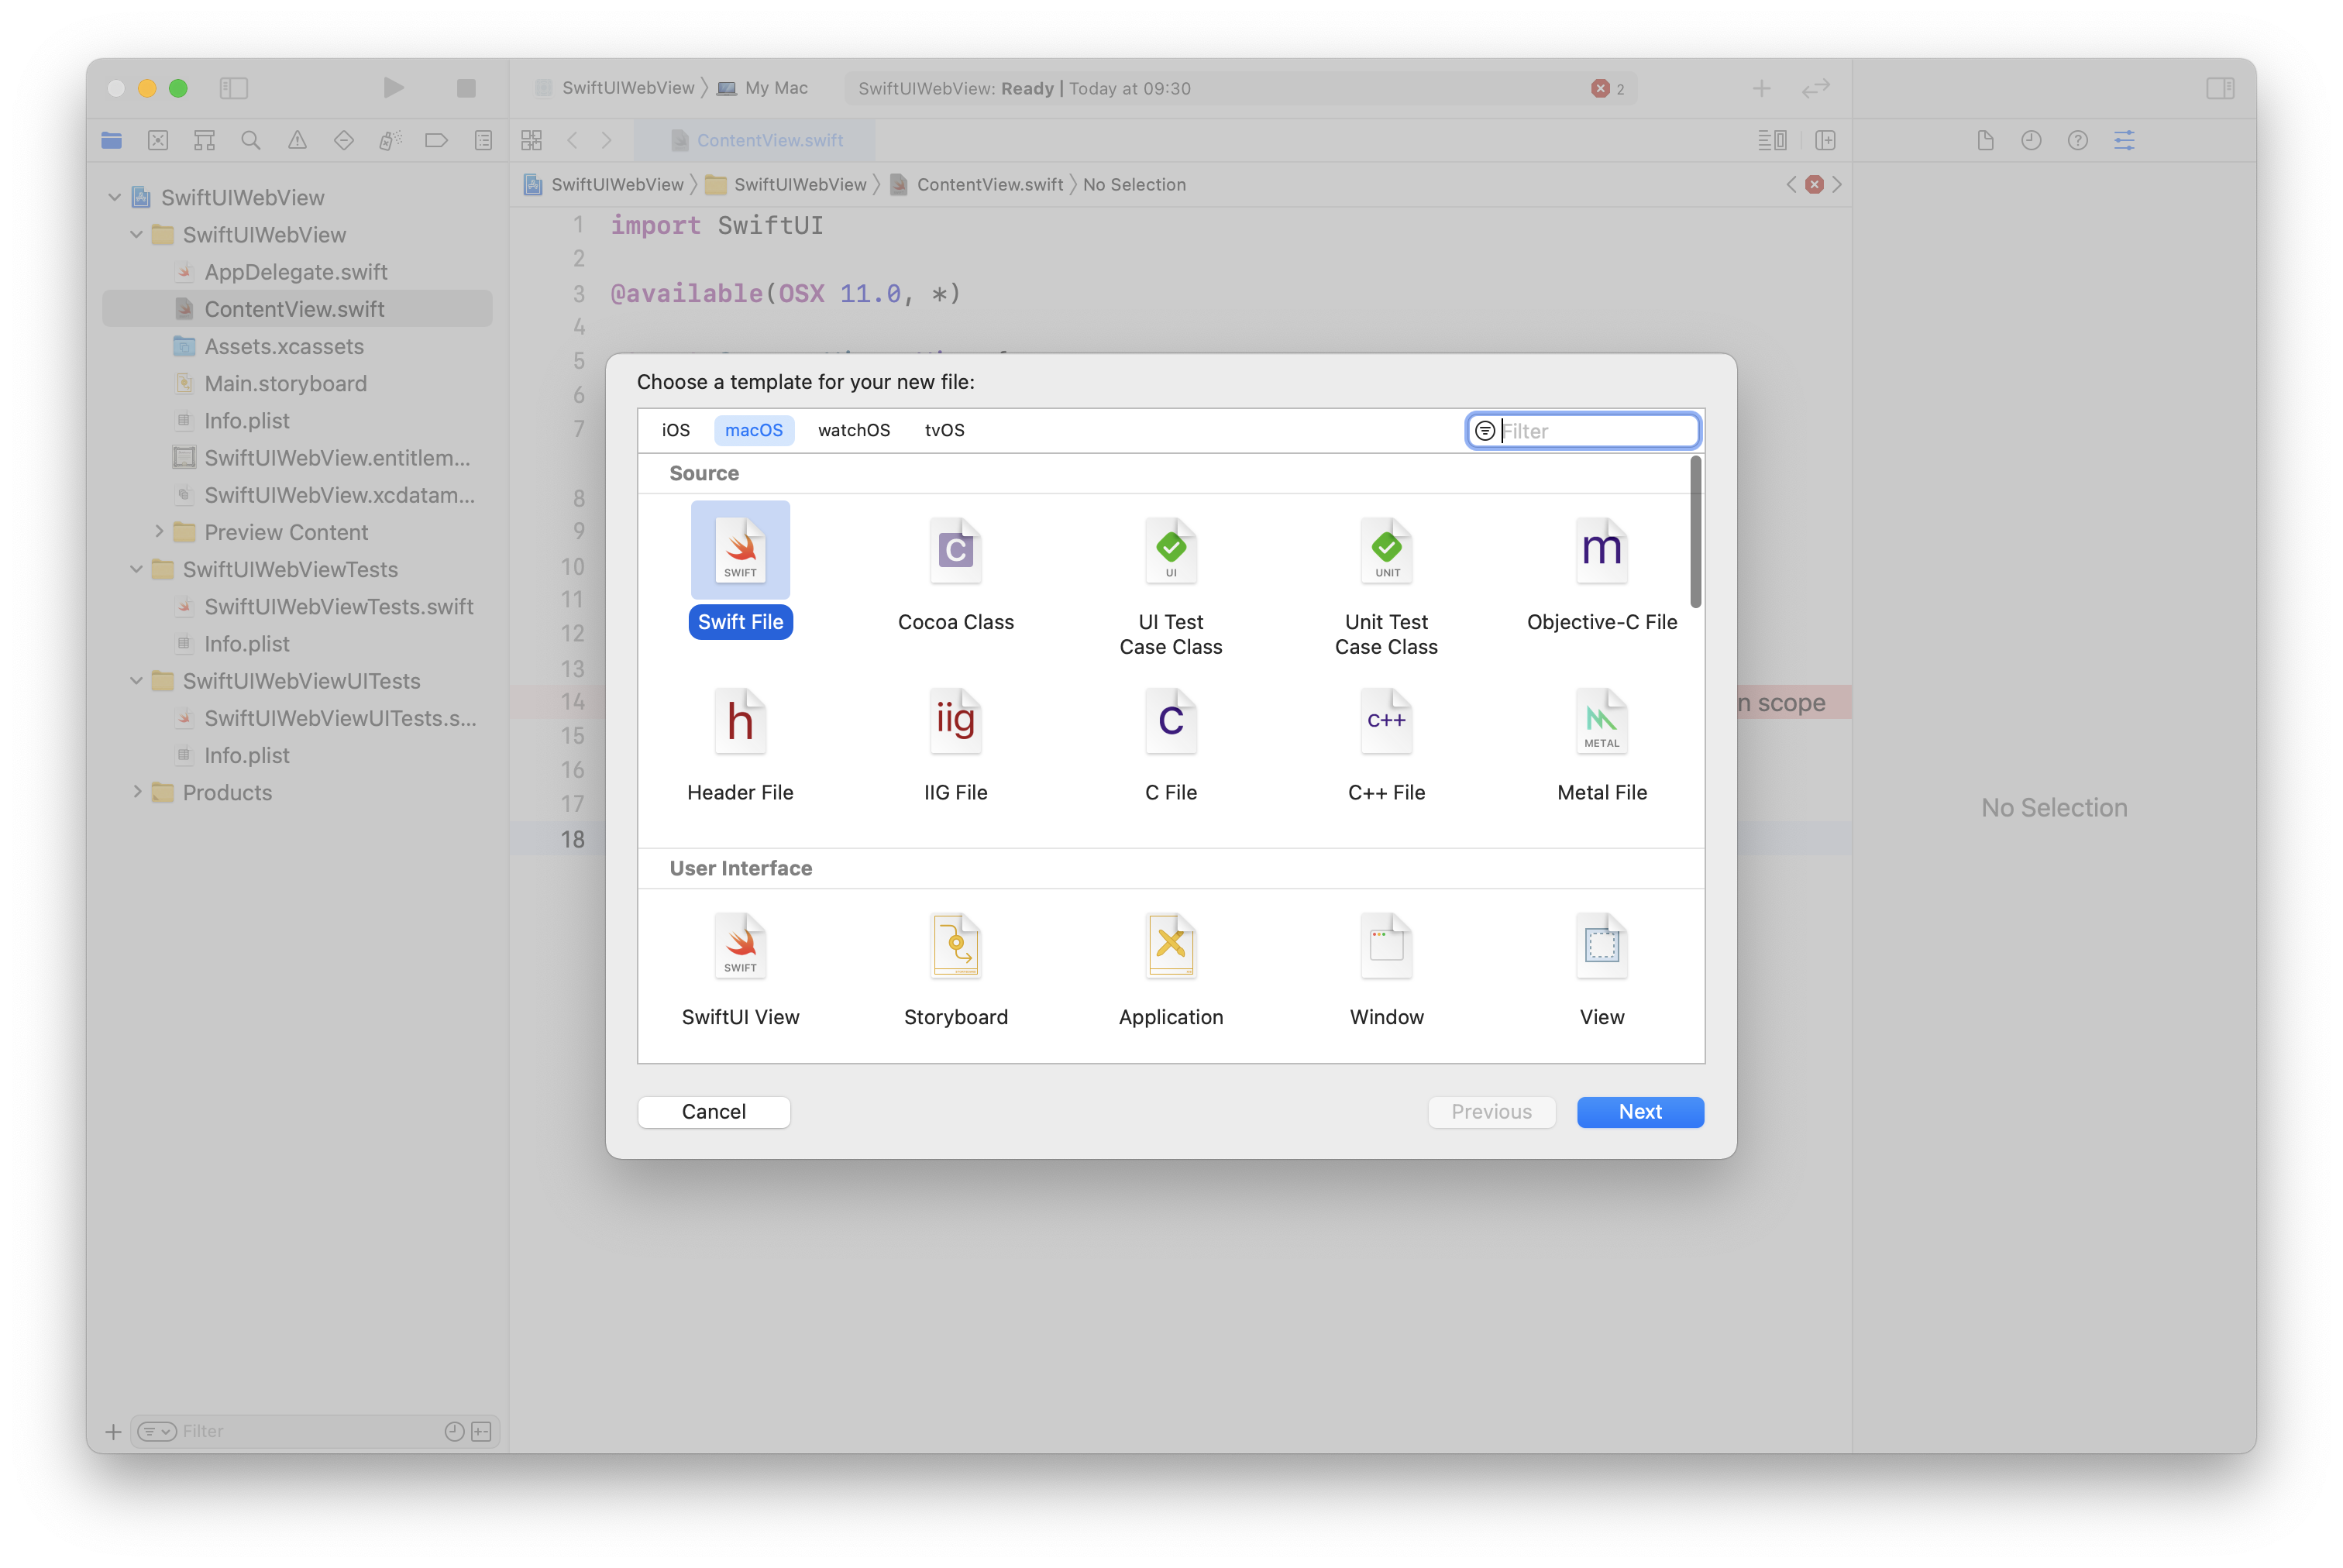Switch to the macOS platform tab

[x=754, y=430]
